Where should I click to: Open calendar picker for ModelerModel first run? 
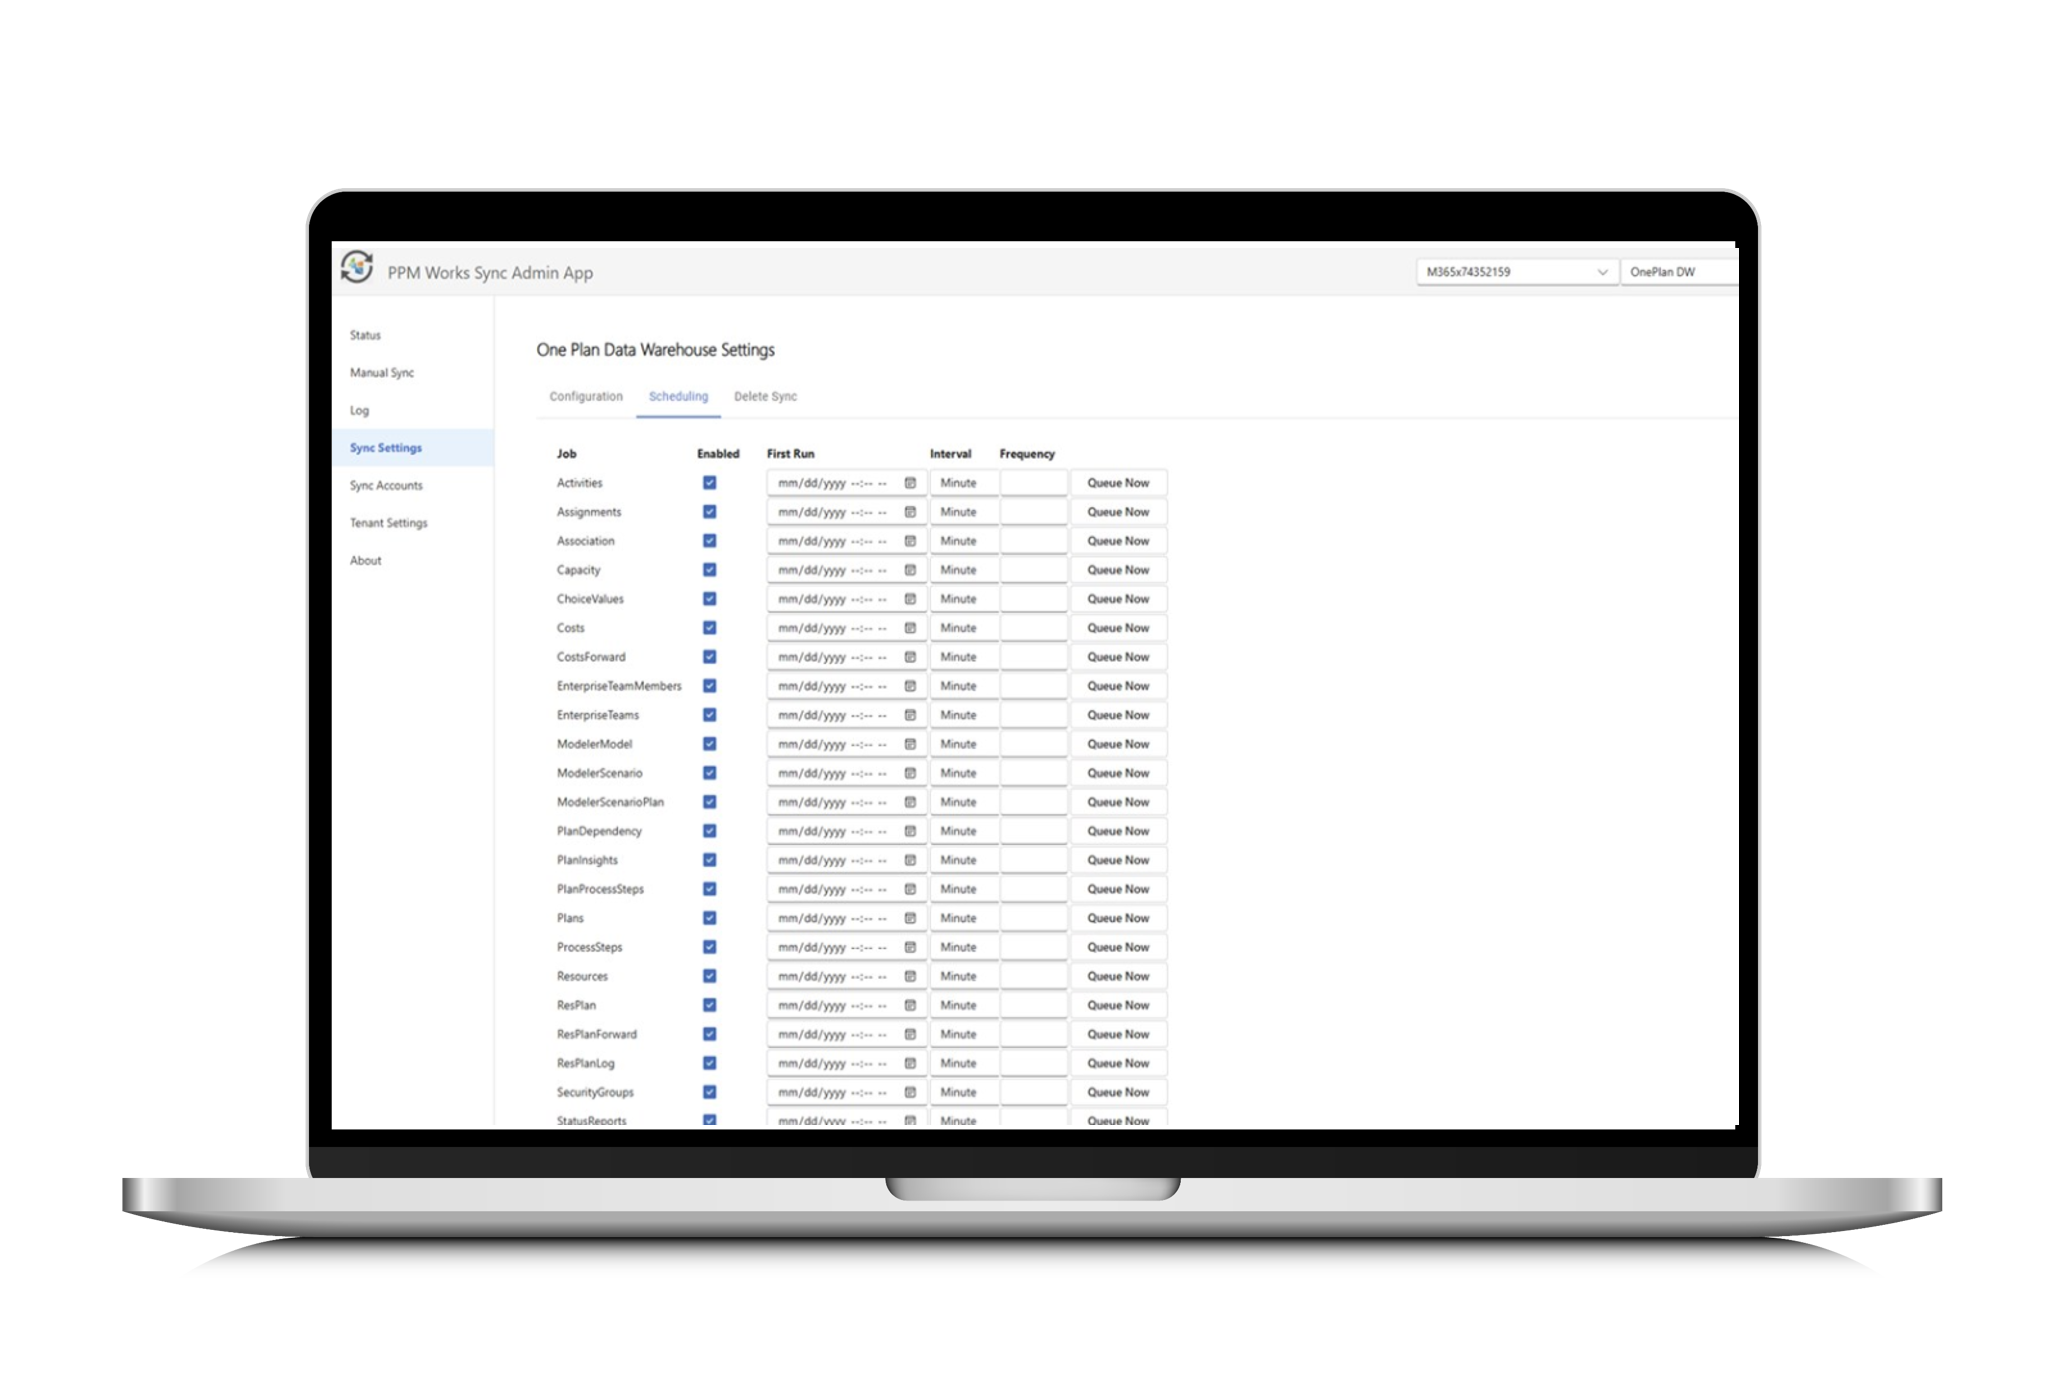(910, 744)
